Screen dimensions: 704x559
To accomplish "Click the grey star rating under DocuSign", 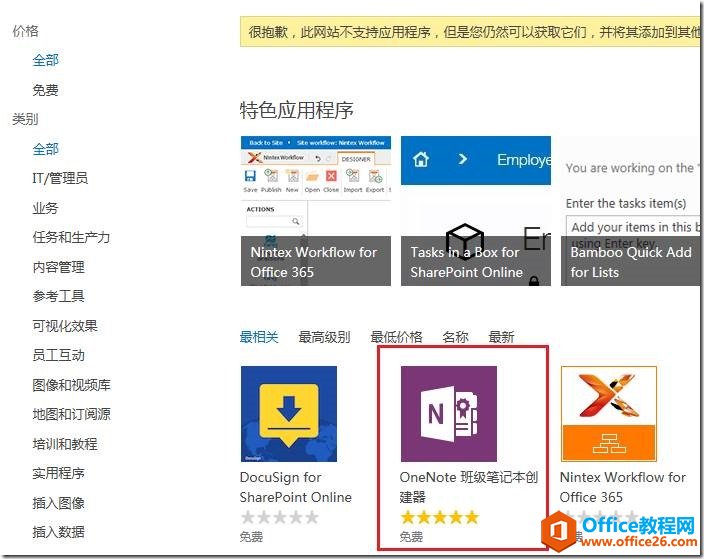I will [279, 517].
